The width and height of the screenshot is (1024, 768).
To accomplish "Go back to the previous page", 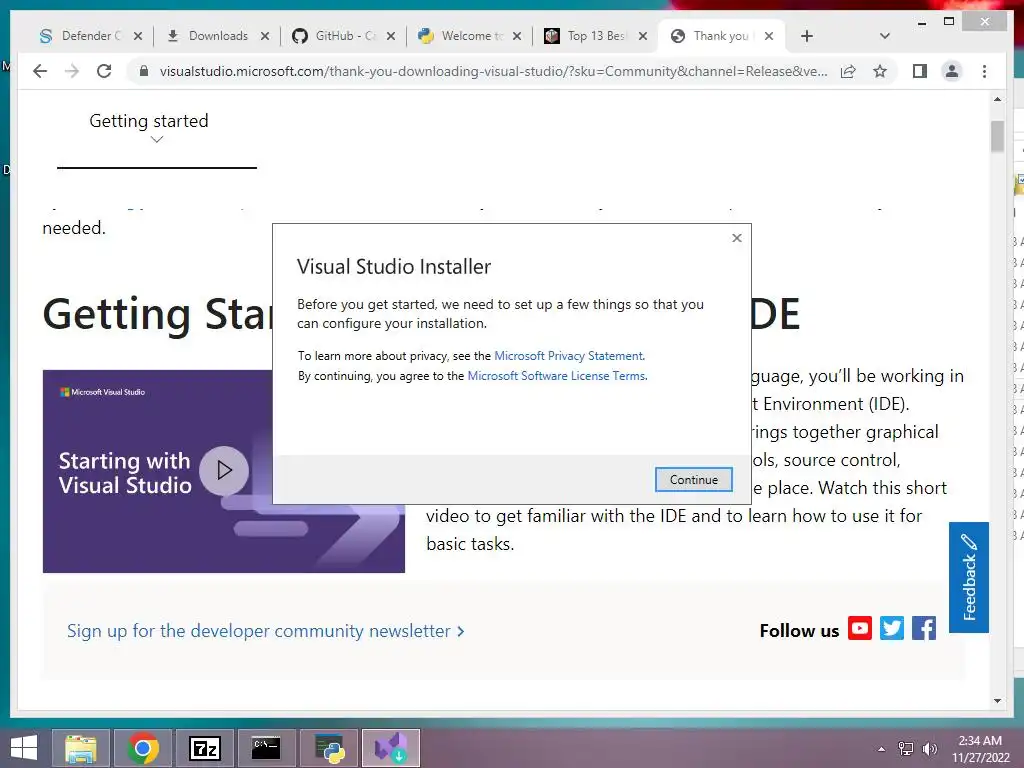I will 40,71.
